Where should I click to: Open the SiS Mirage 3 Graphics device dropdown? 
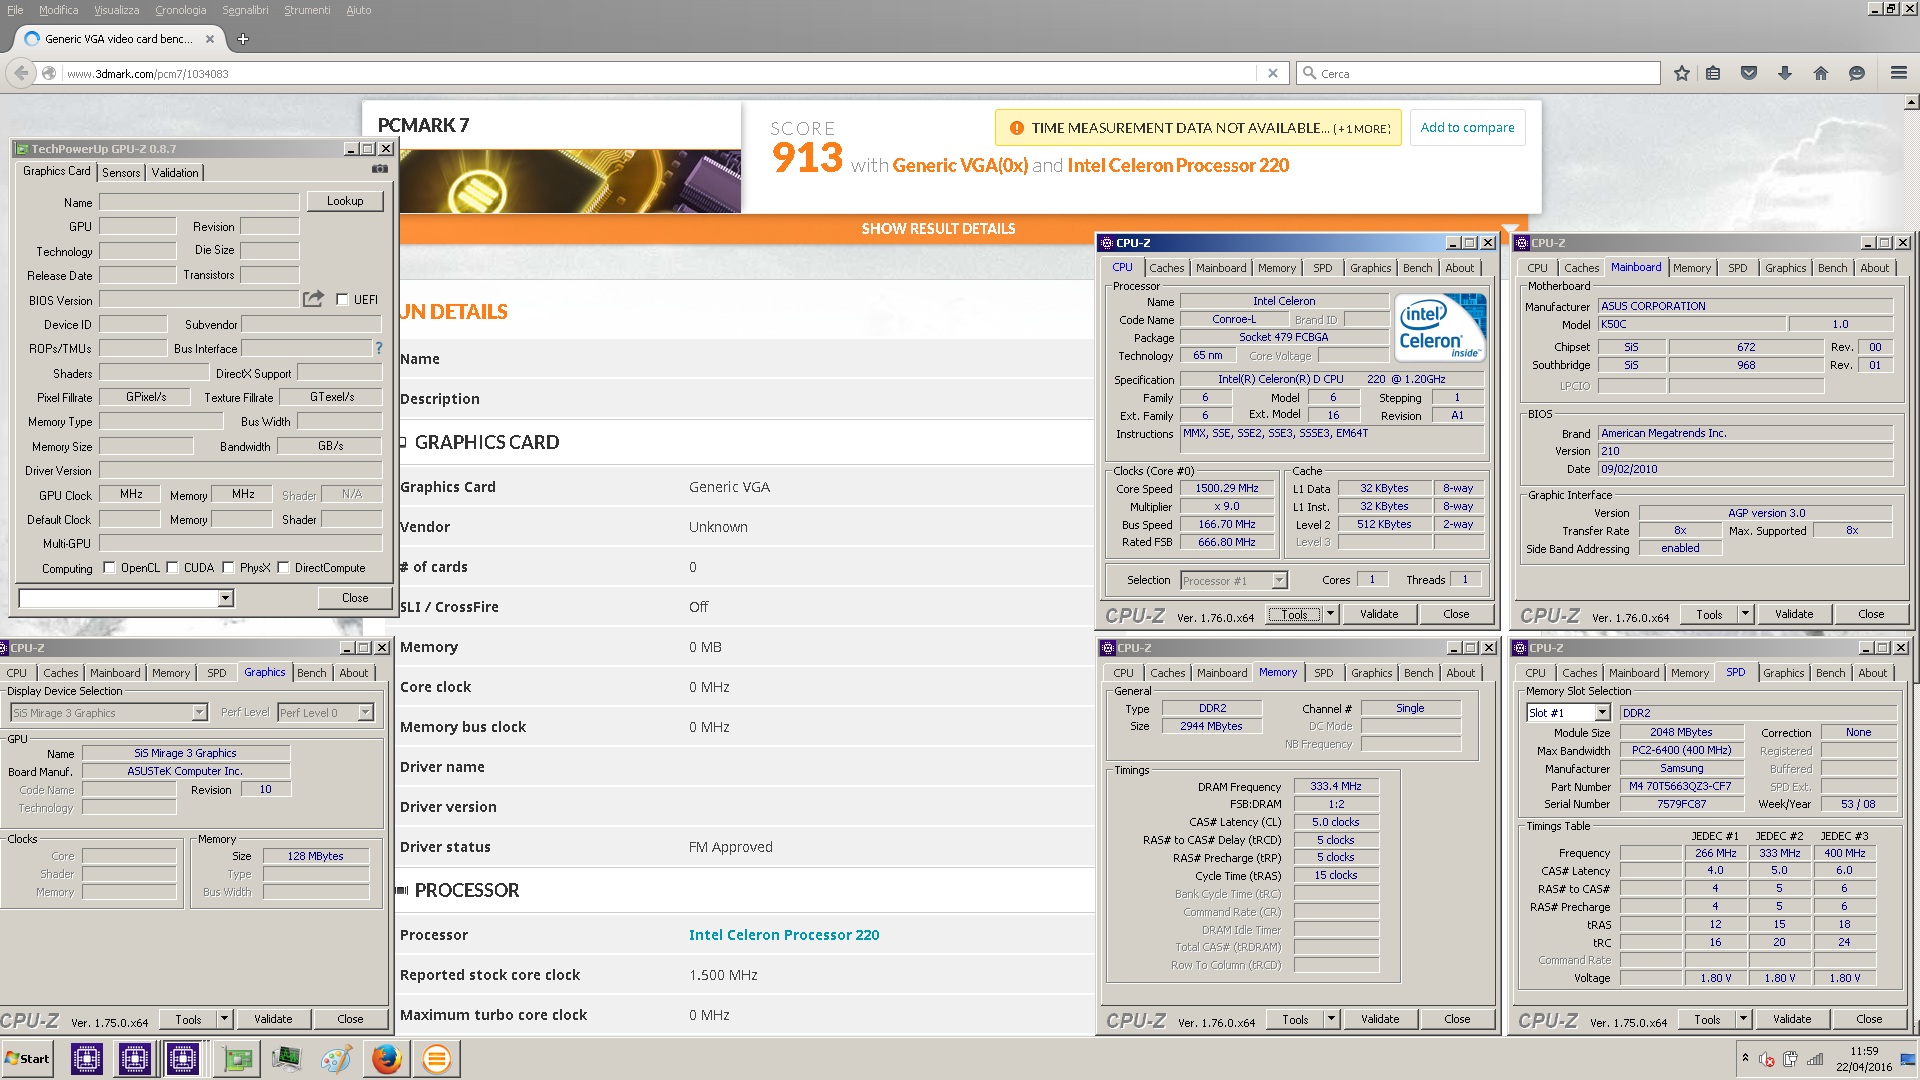(x=109, y=712)
